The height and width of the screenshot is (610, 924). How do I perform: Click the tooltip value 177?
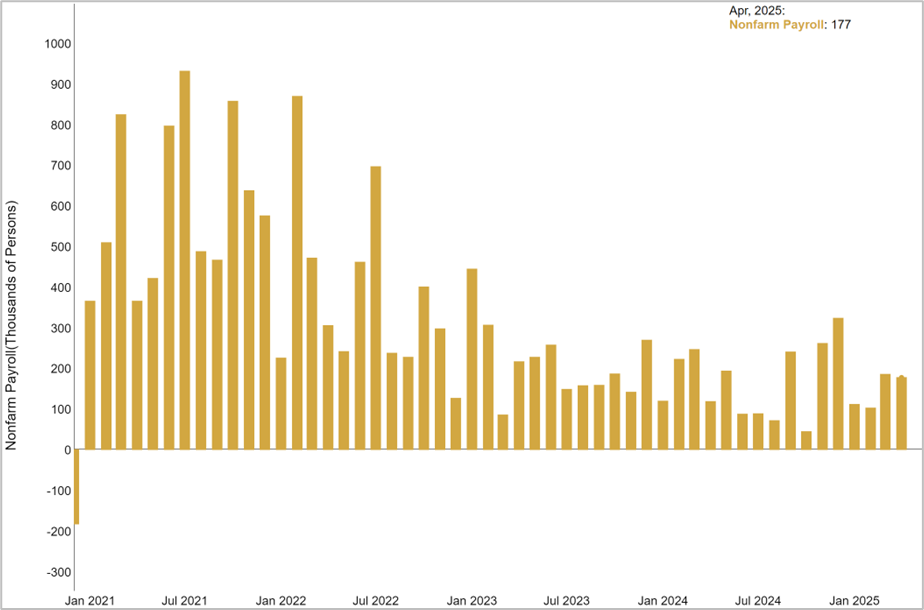click(x=841, y=25)
